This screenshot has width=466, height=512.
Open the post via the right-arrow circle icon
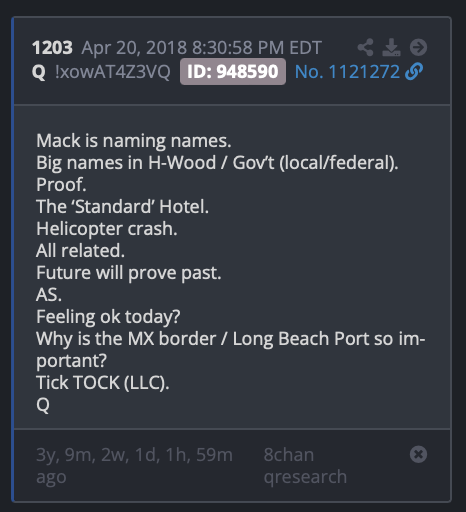click(x=418, y=47)
